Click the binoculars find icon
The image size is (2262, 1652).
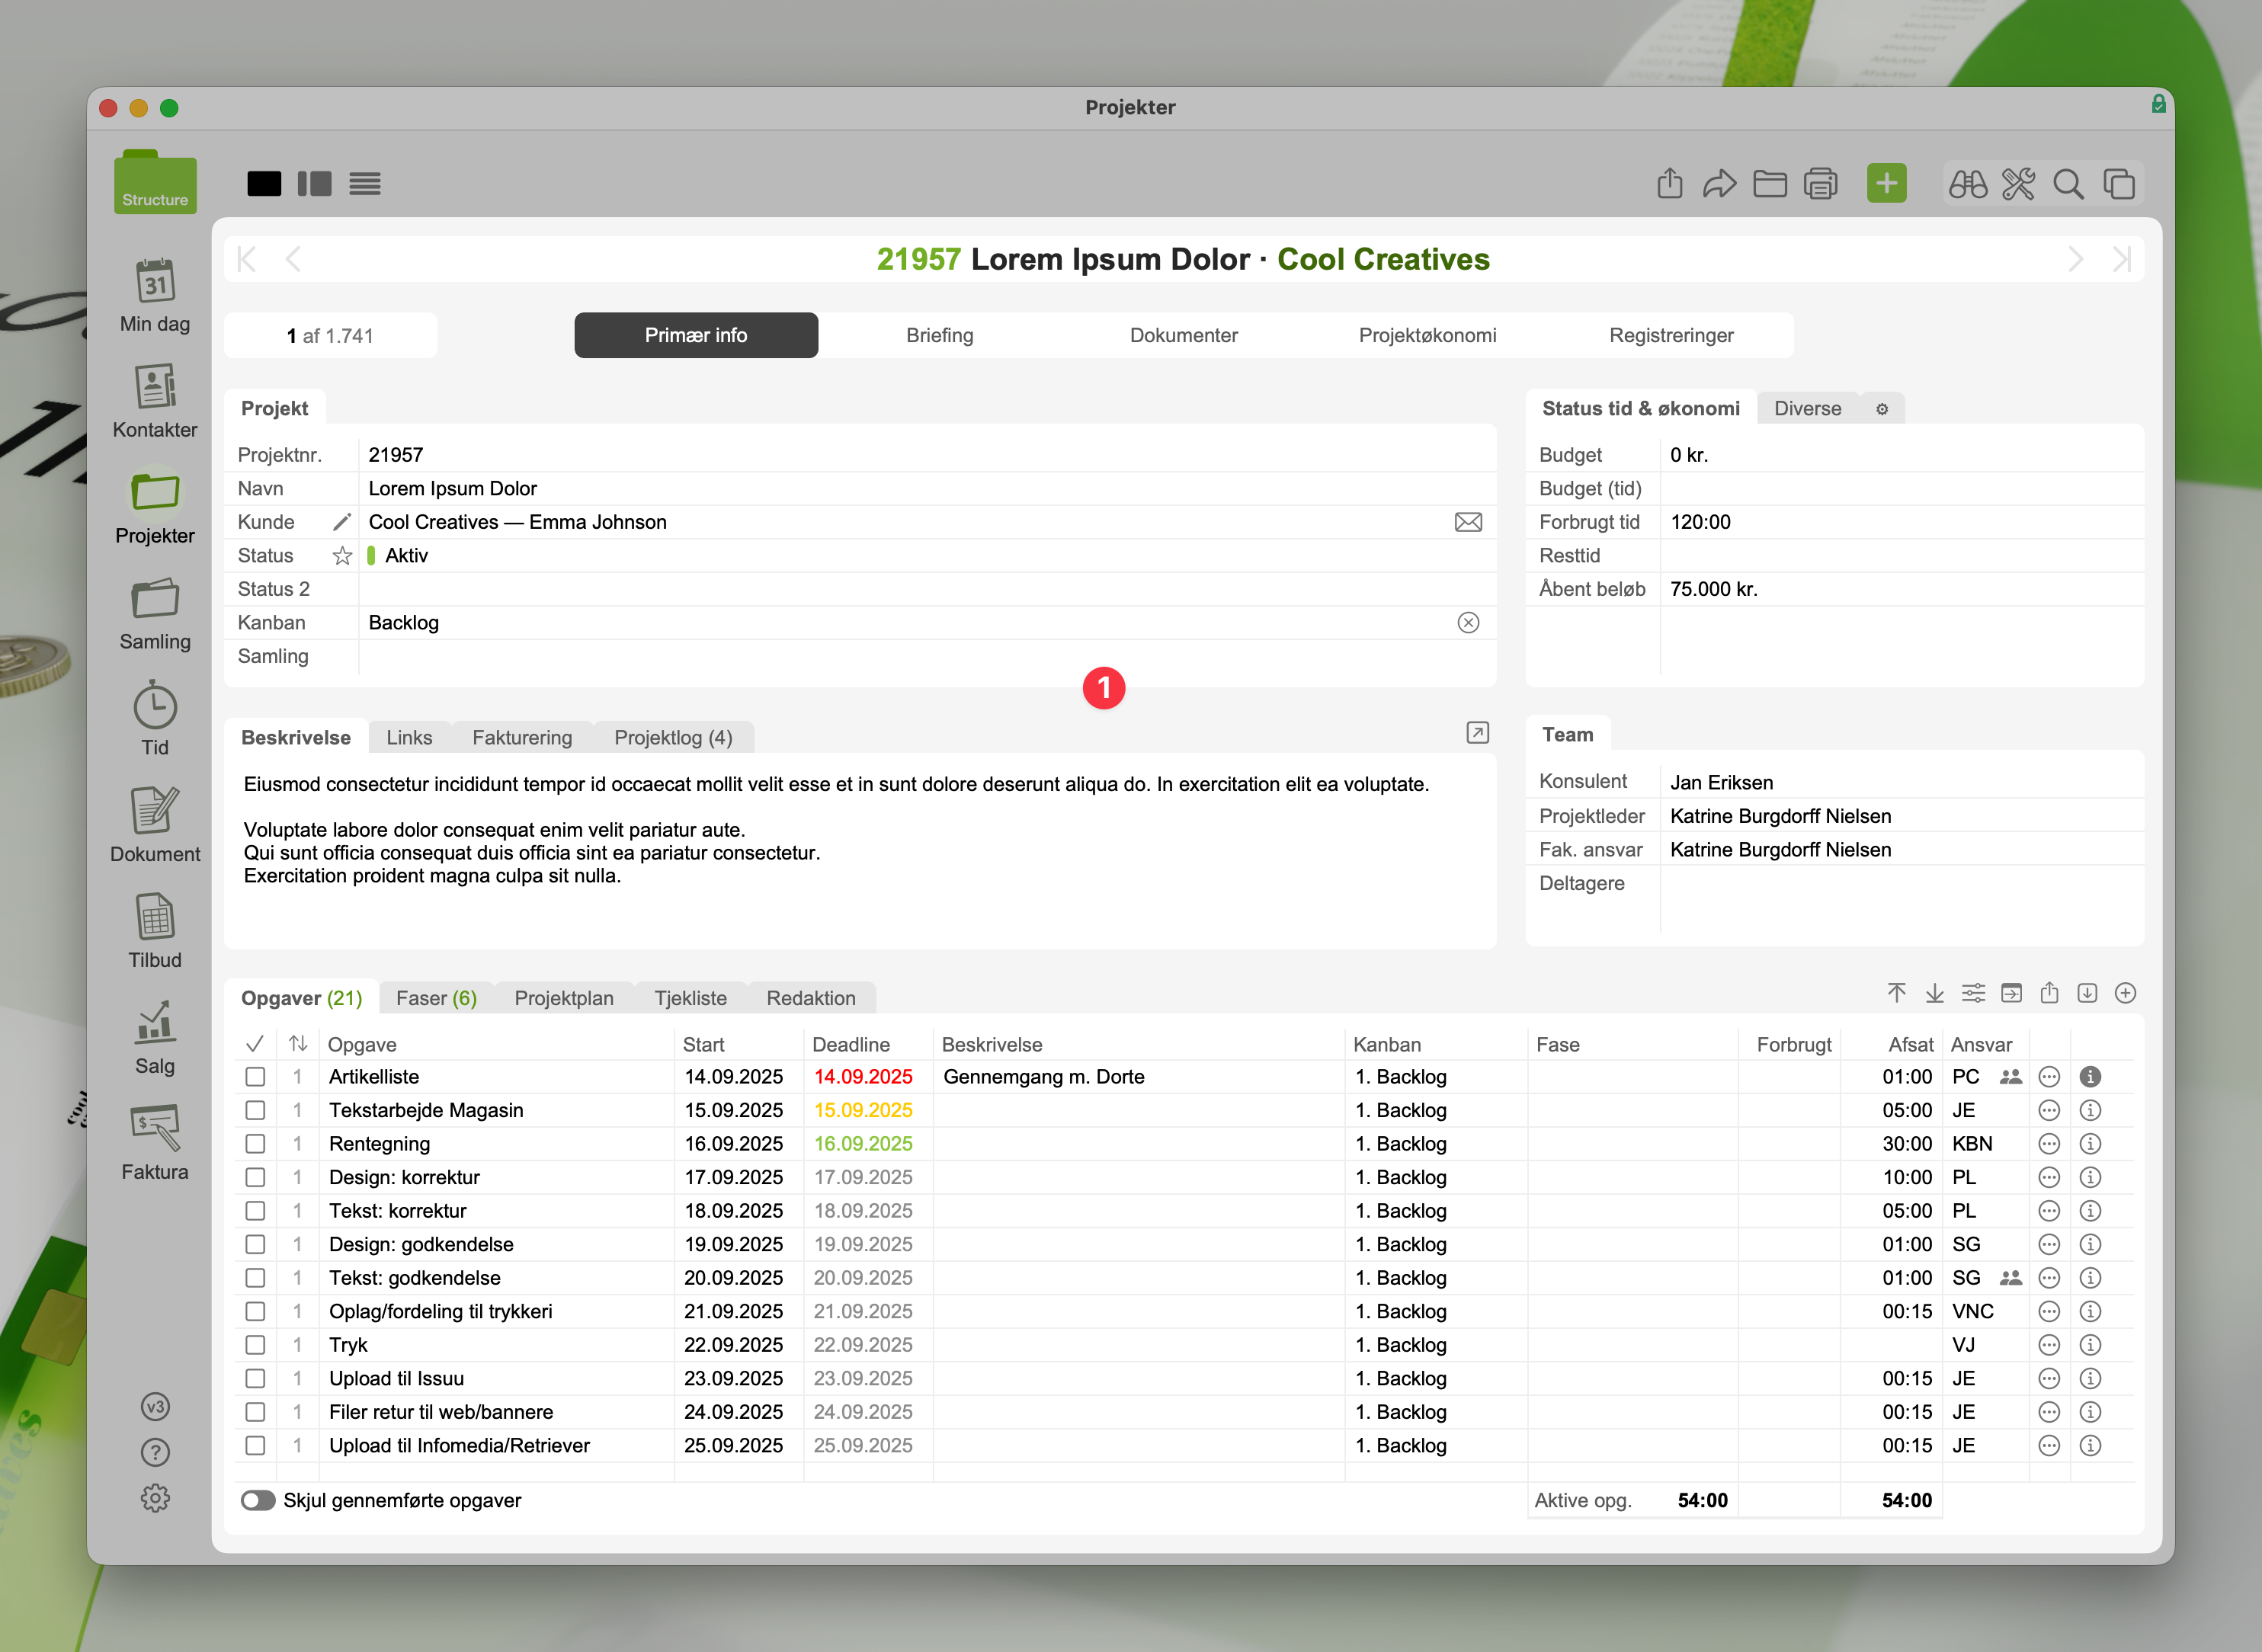(1967, 184)
